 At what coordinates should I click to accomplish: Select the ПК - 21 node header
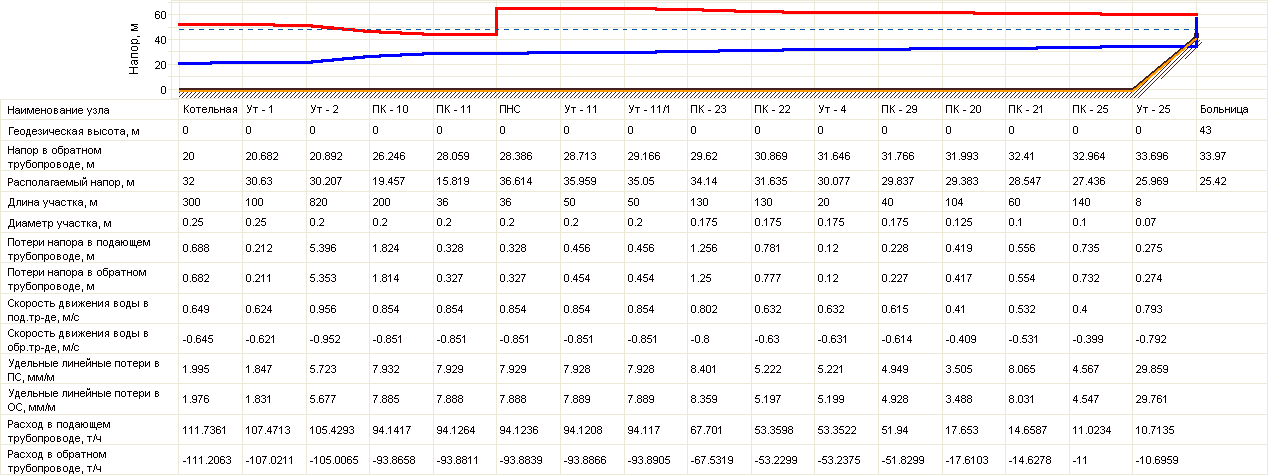coord(1027,109)
